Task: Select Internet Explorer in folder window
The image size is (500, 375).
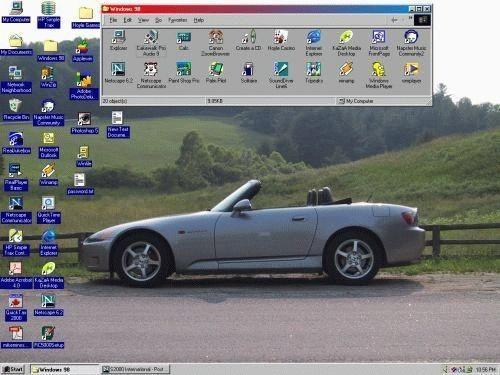Action: (x=314, y=43)
